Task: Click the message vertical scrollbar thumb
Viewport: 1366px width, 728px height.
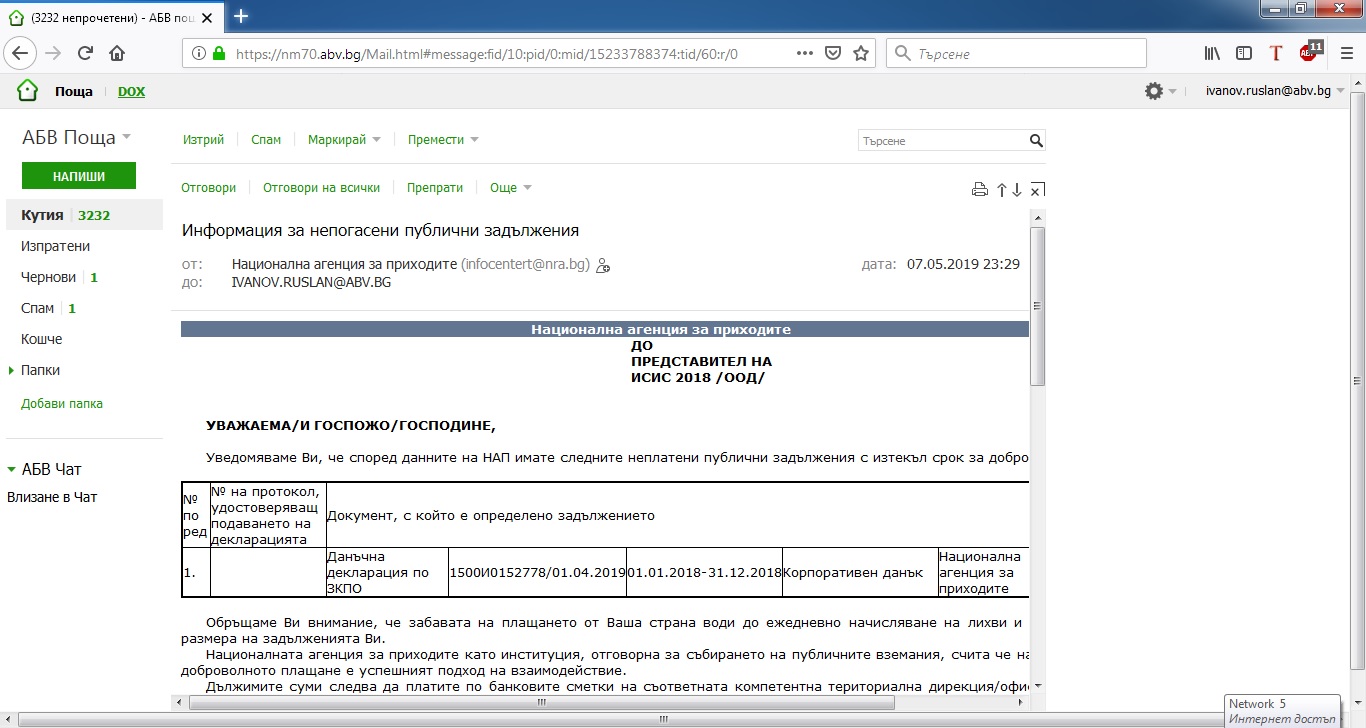Action: 1038,306
